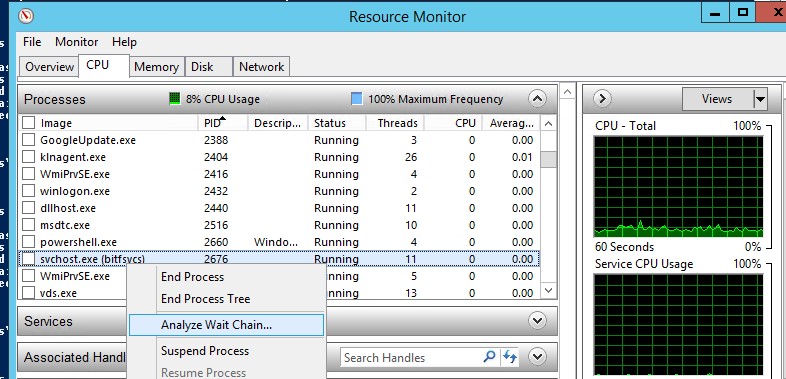Viewport: 786px width, 379px height.
Task: Select the powershell.exe row name
Action: click(78, 243)
